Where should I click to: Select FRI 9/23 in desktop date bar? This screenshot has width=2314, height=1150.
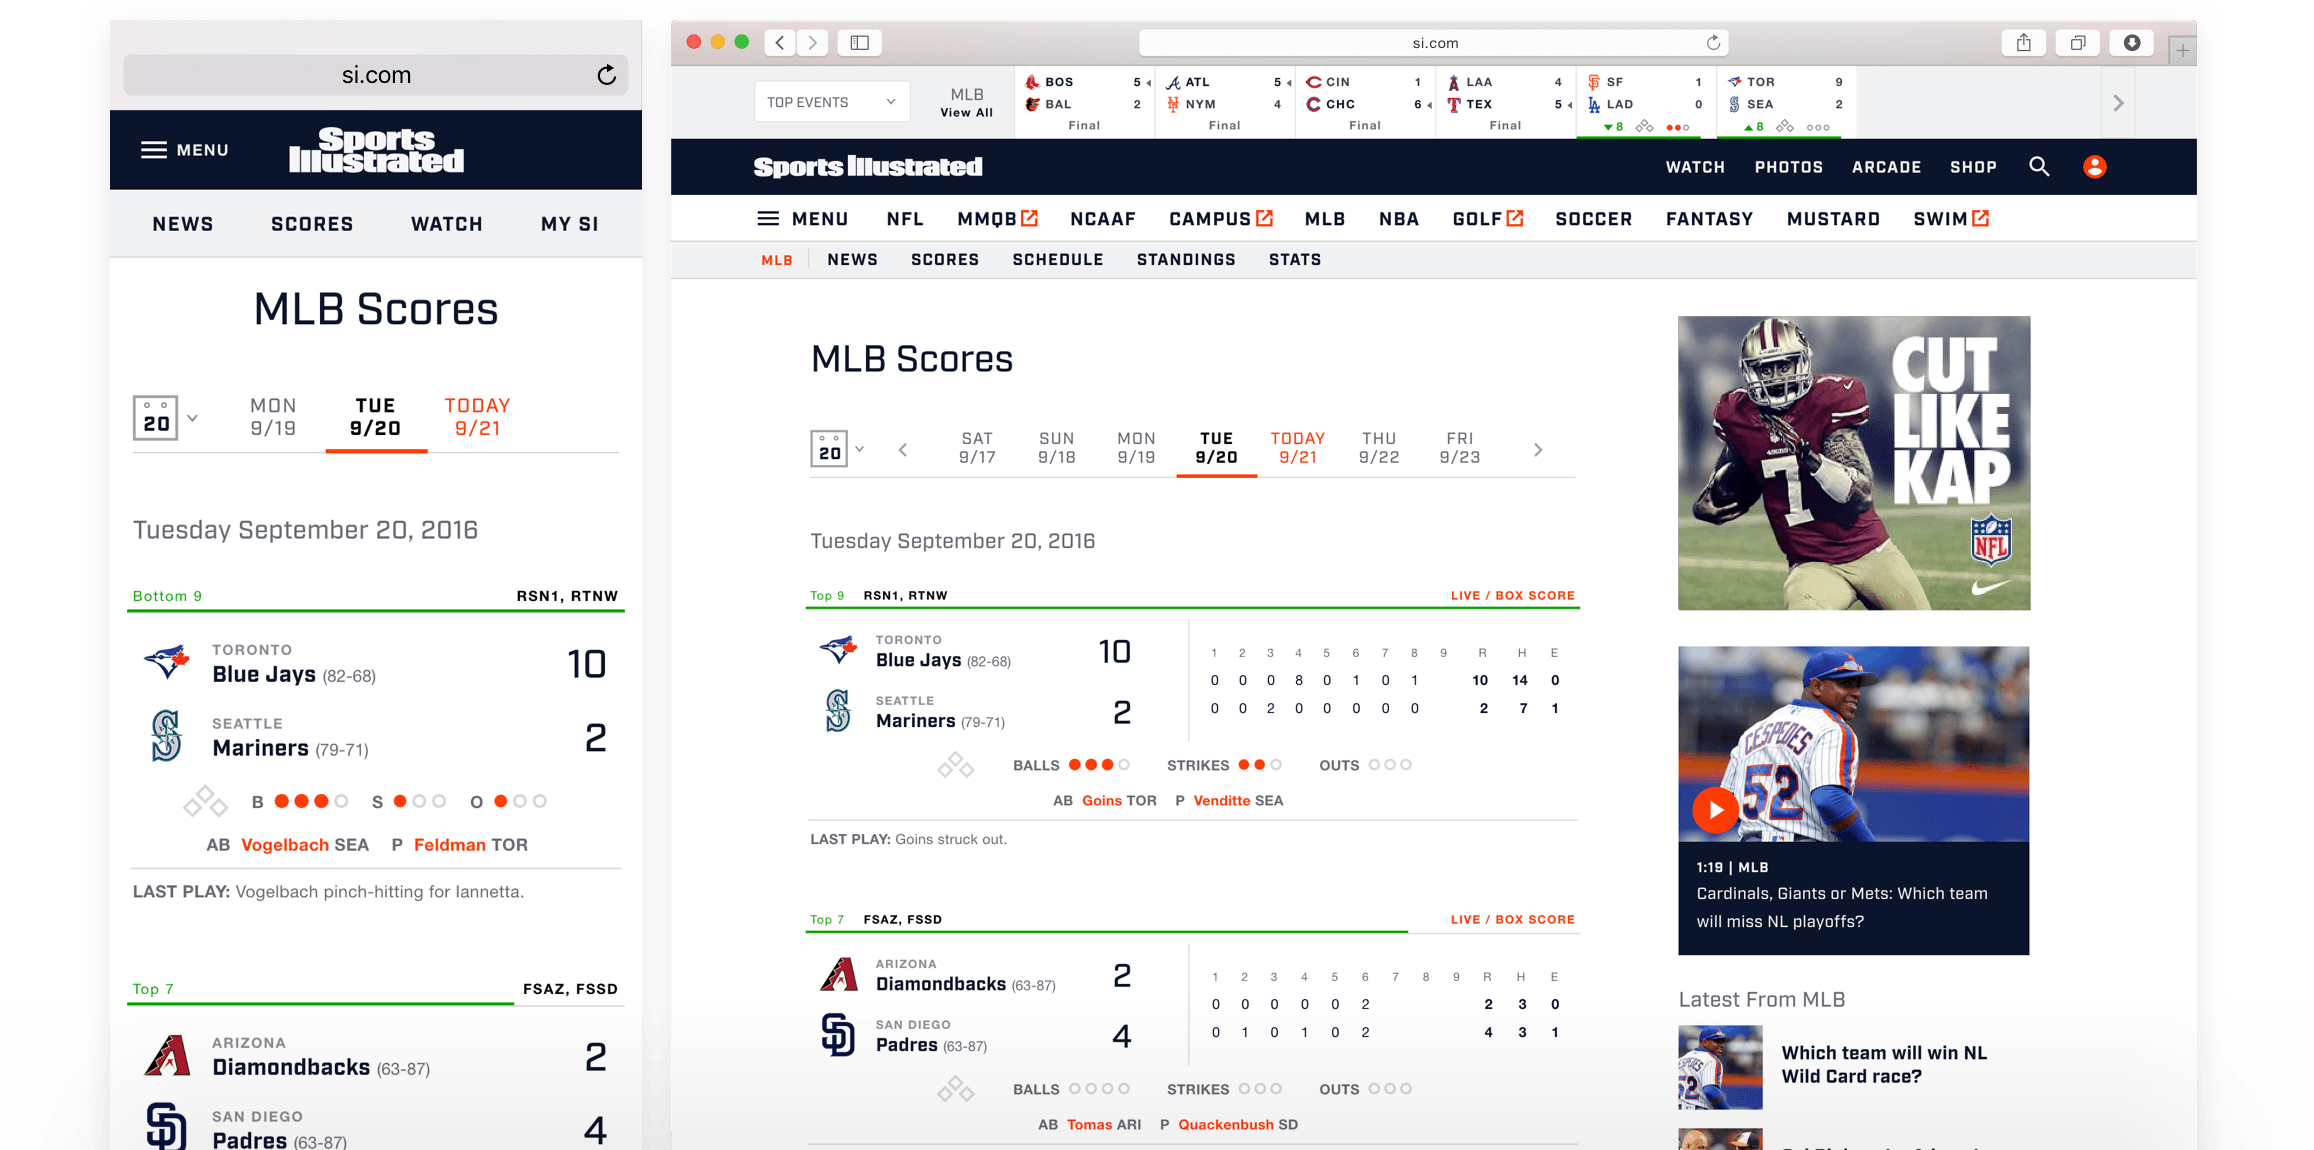(x=1460, y=448)
